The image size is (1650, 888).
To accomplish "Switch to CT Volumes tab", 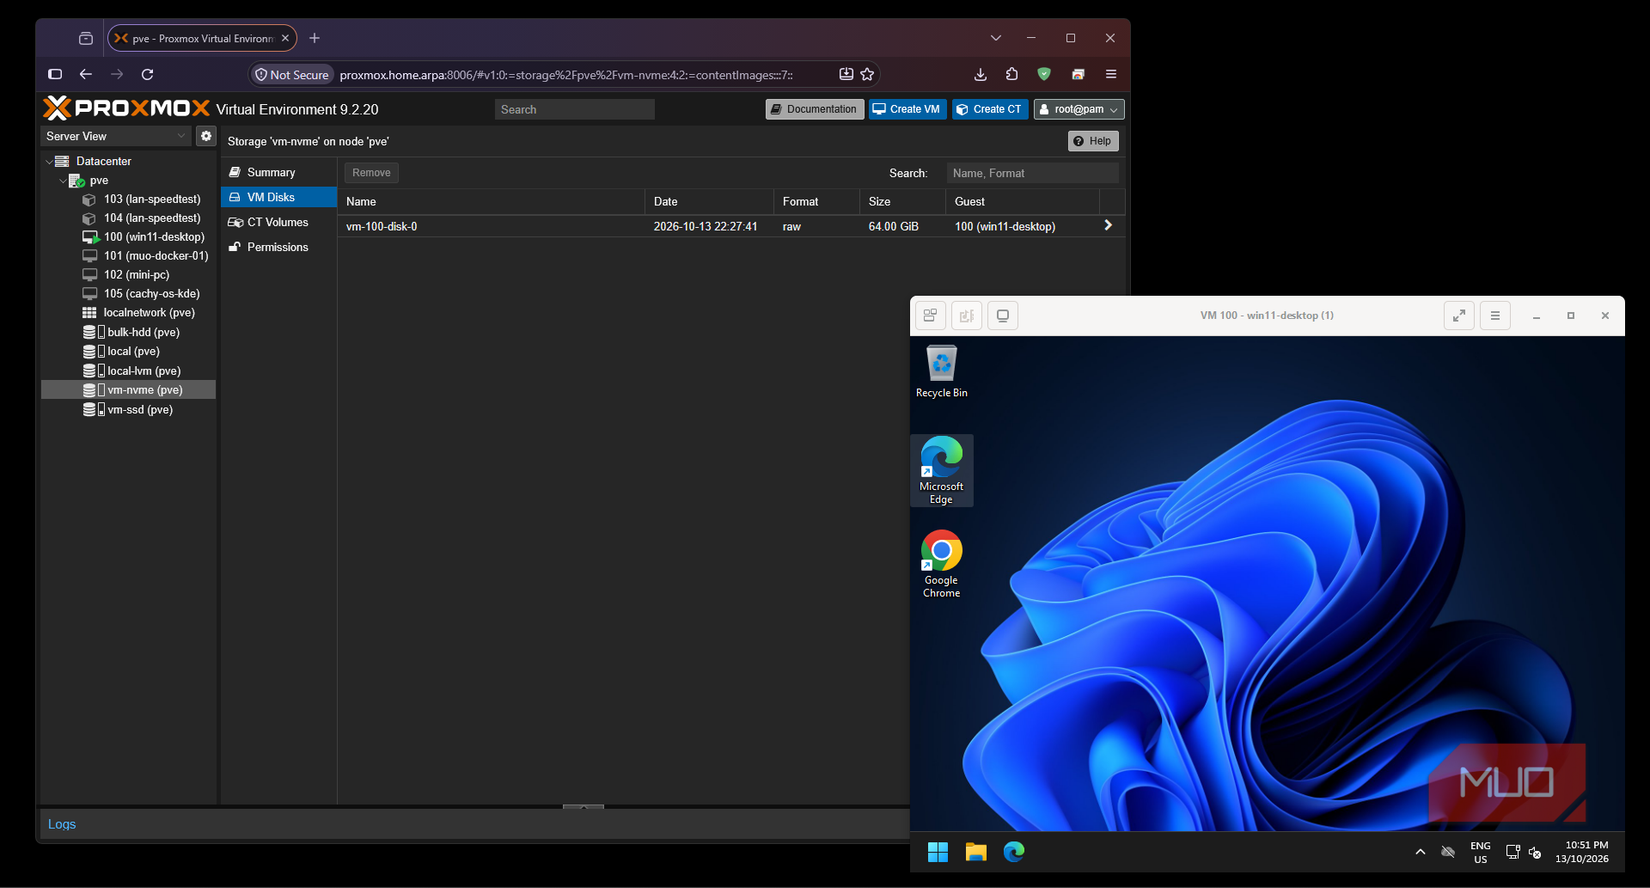I will (x=278, y=222).
